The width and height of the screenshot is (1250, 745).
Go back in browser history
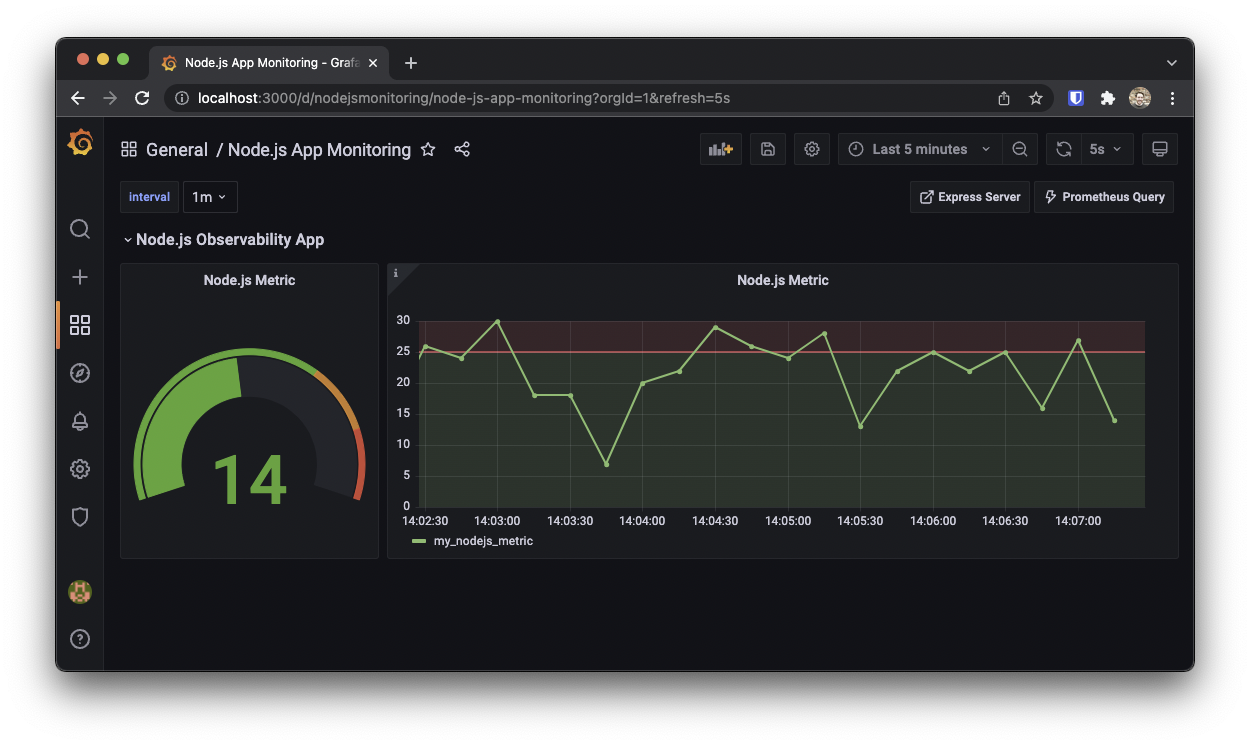pos(78,98)
